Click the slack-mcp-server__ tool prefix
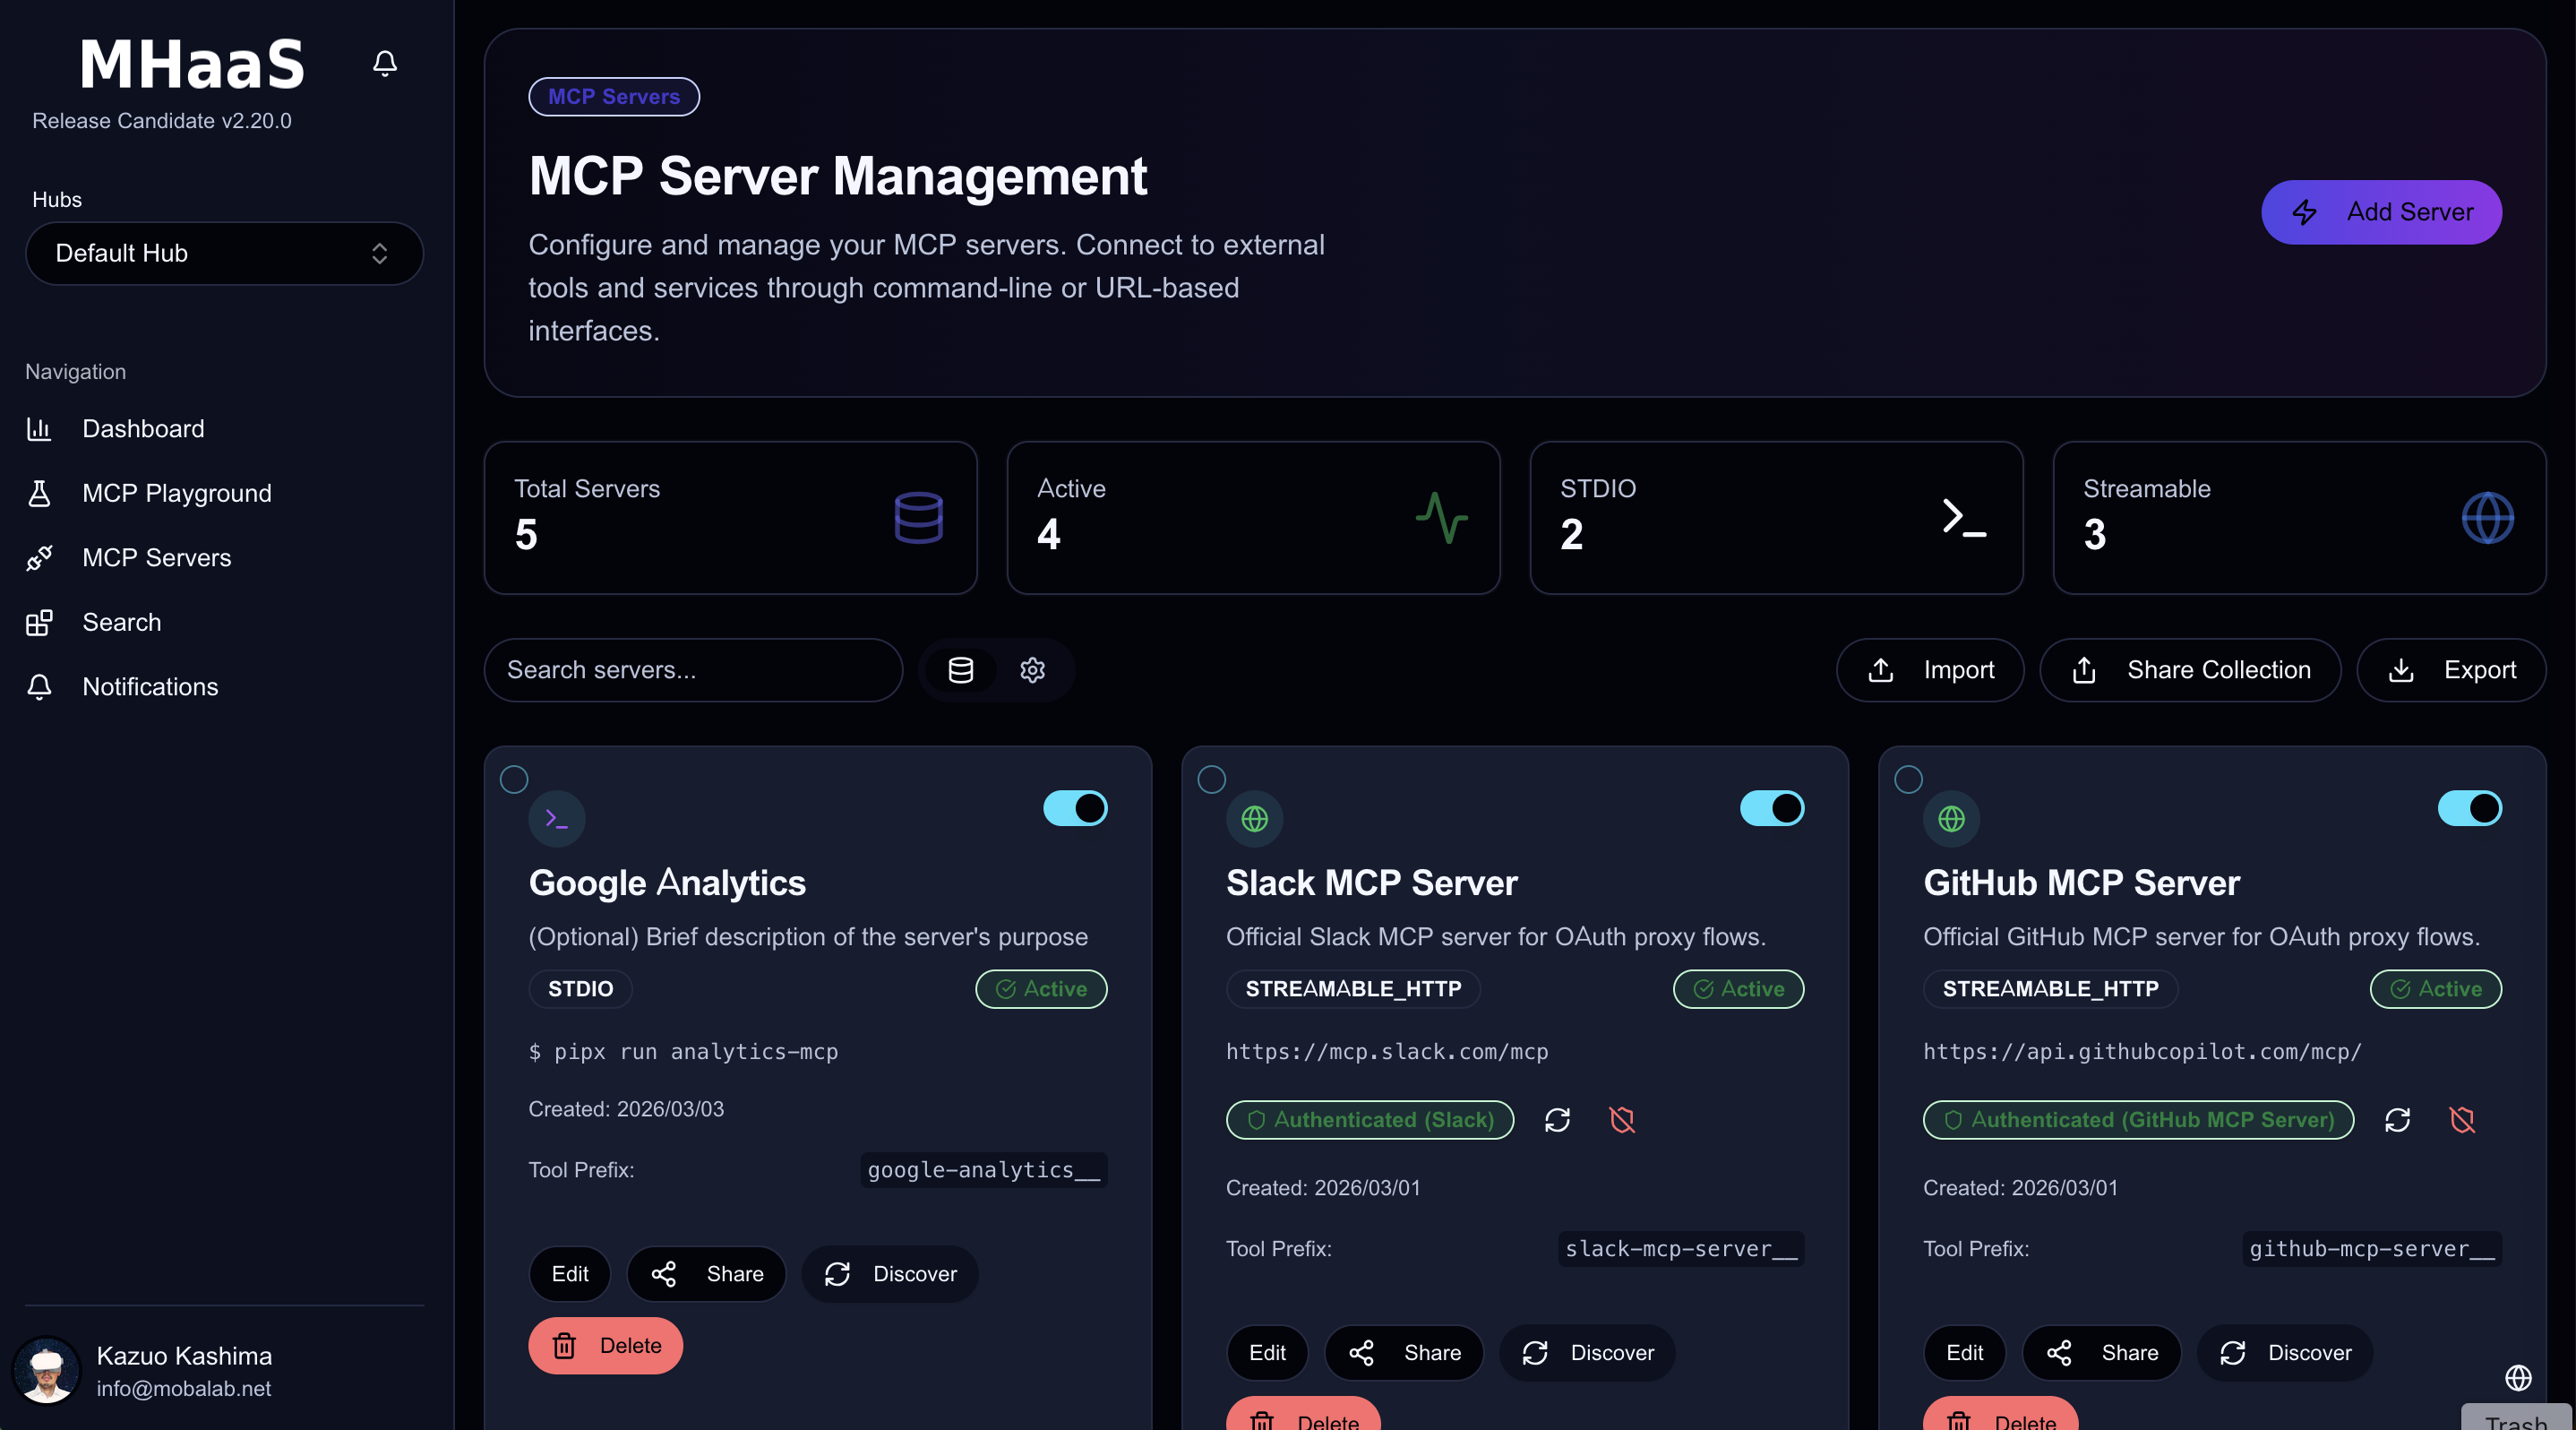Image resolution: width=2576 pixels, height=1430 pixels. 1681,1249
